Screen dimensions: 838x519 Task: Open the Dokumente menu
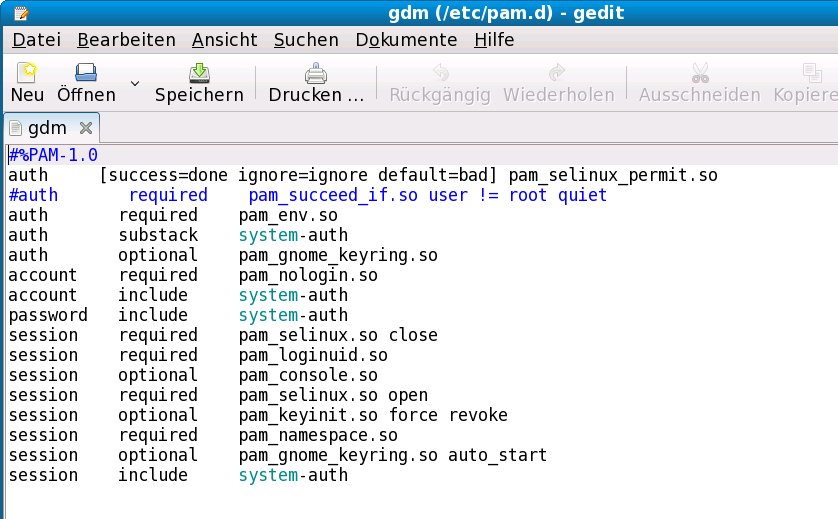pos(406,40)
